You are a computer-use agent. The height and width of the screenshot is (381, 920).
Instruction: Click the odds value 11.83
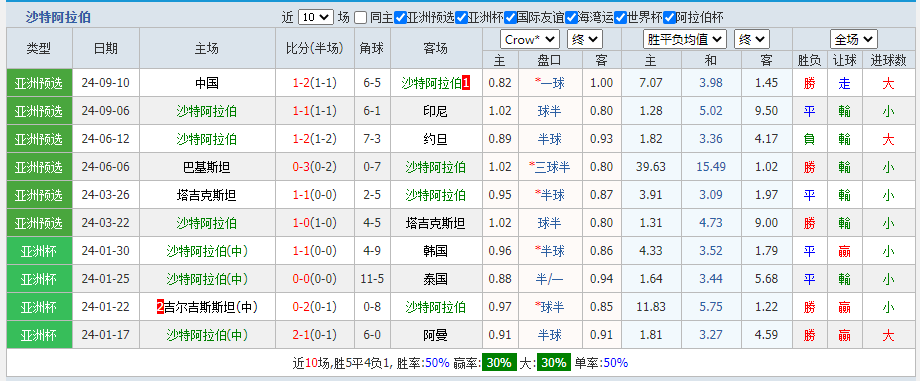(651, 307)
